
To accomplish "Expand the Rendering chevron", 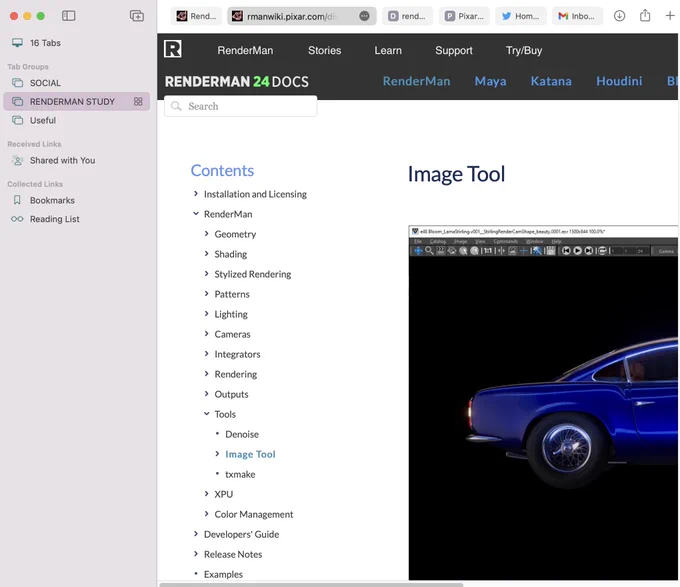I will tap(206, 373).
